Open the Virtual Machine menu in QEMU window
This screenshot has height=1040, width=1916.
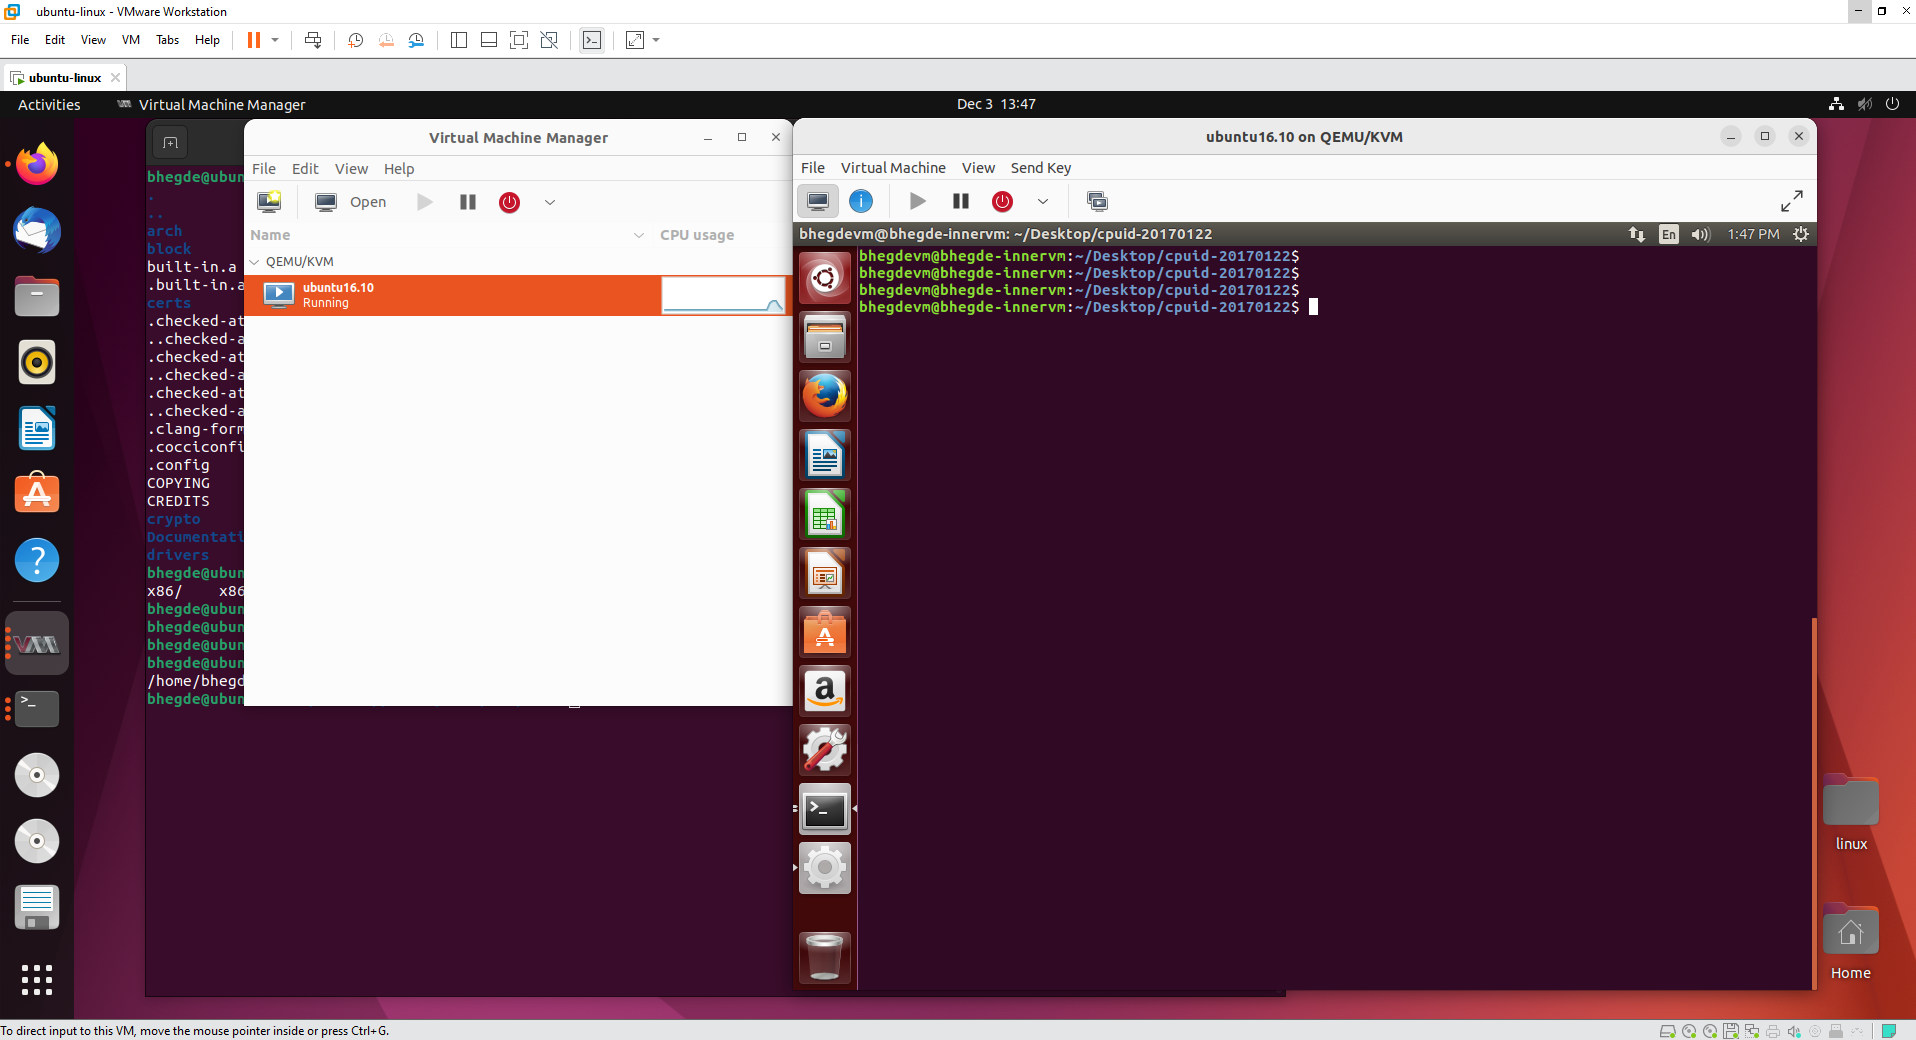click(x=893, y=168)
